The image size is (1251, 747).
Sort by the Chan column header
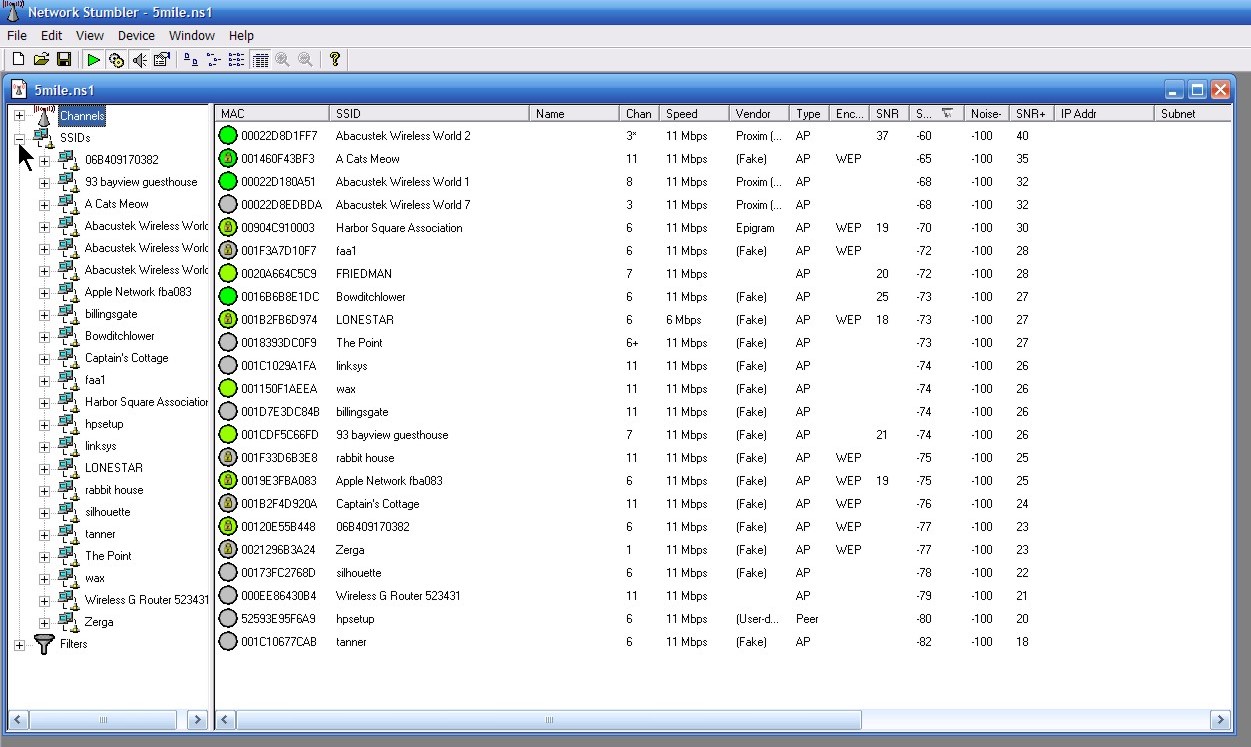(x=640, y=114)
